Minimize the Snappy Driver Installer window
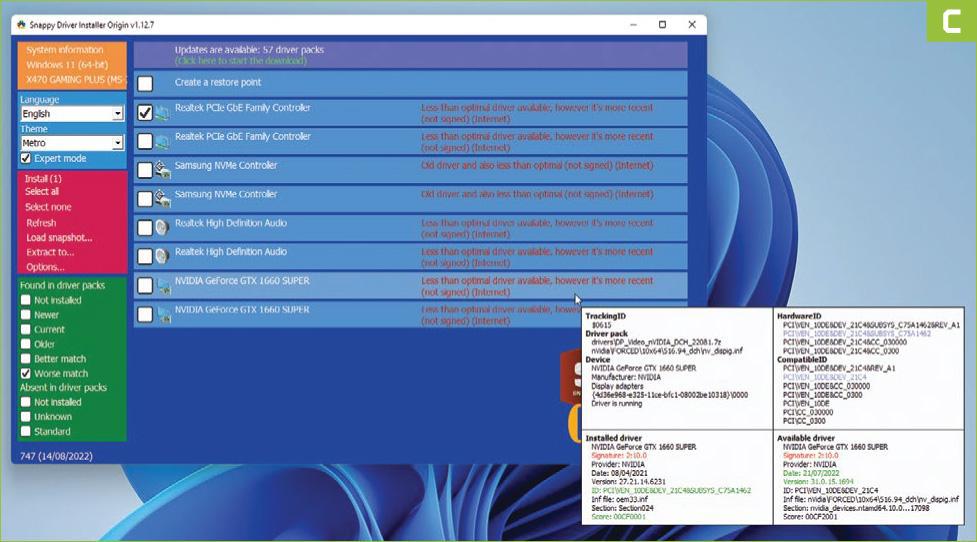Image resolution: width=977 pixels, height=542 pixels. pyautogui.click(x=633, y=25)
